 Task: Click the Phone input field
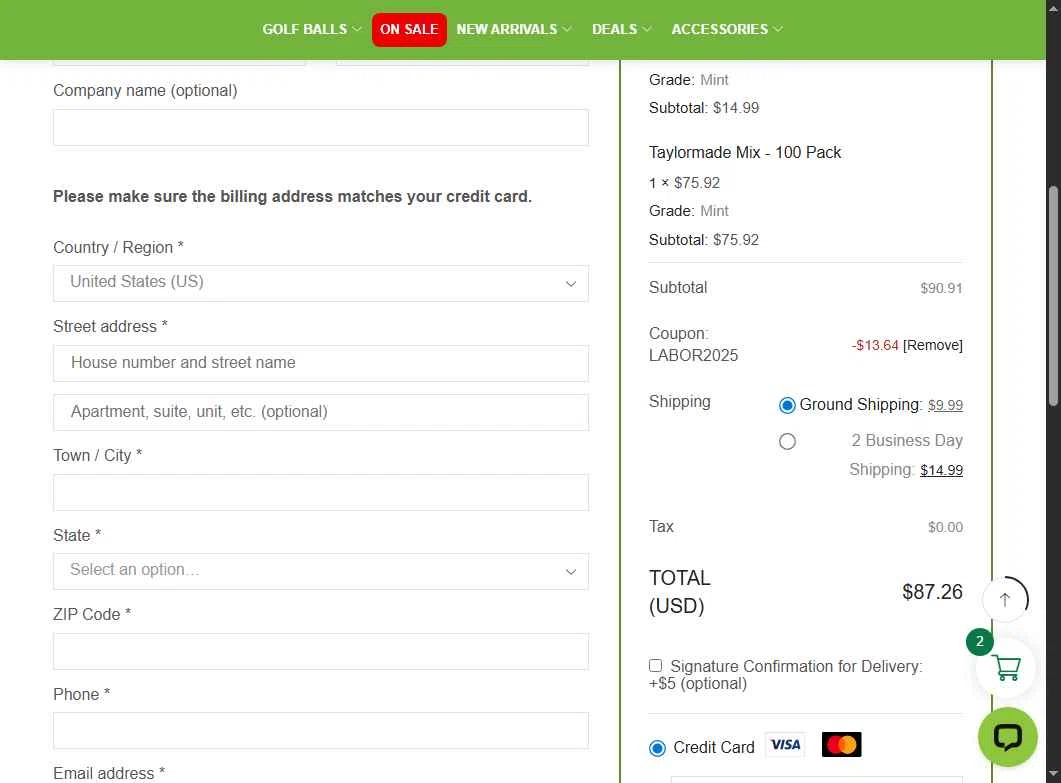tap(321, 730)
